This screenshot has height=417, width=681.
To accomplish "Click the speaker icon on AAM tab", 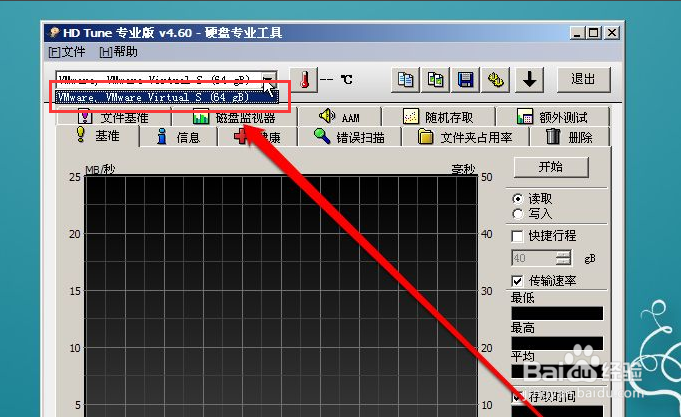I will (327, 116).
